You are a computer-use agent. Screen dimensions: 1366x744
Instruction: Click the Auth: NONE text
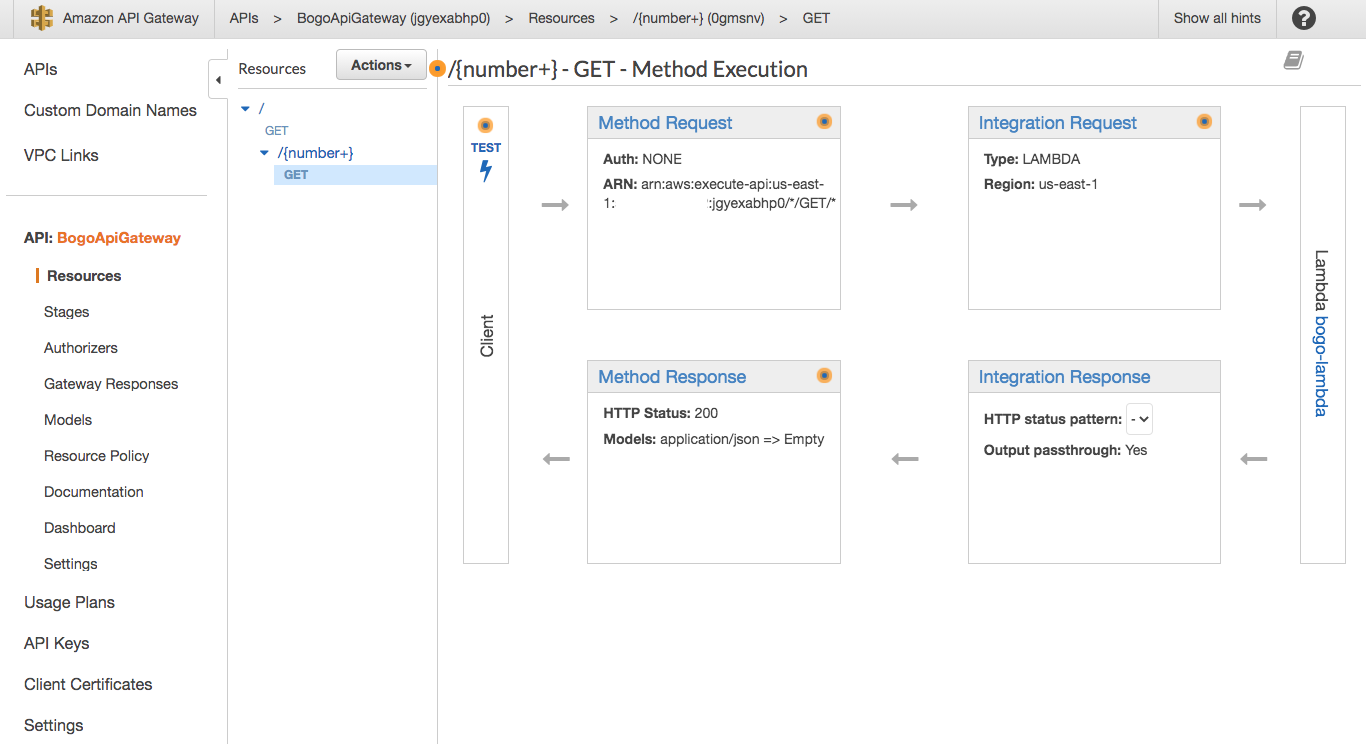[642, 159]
